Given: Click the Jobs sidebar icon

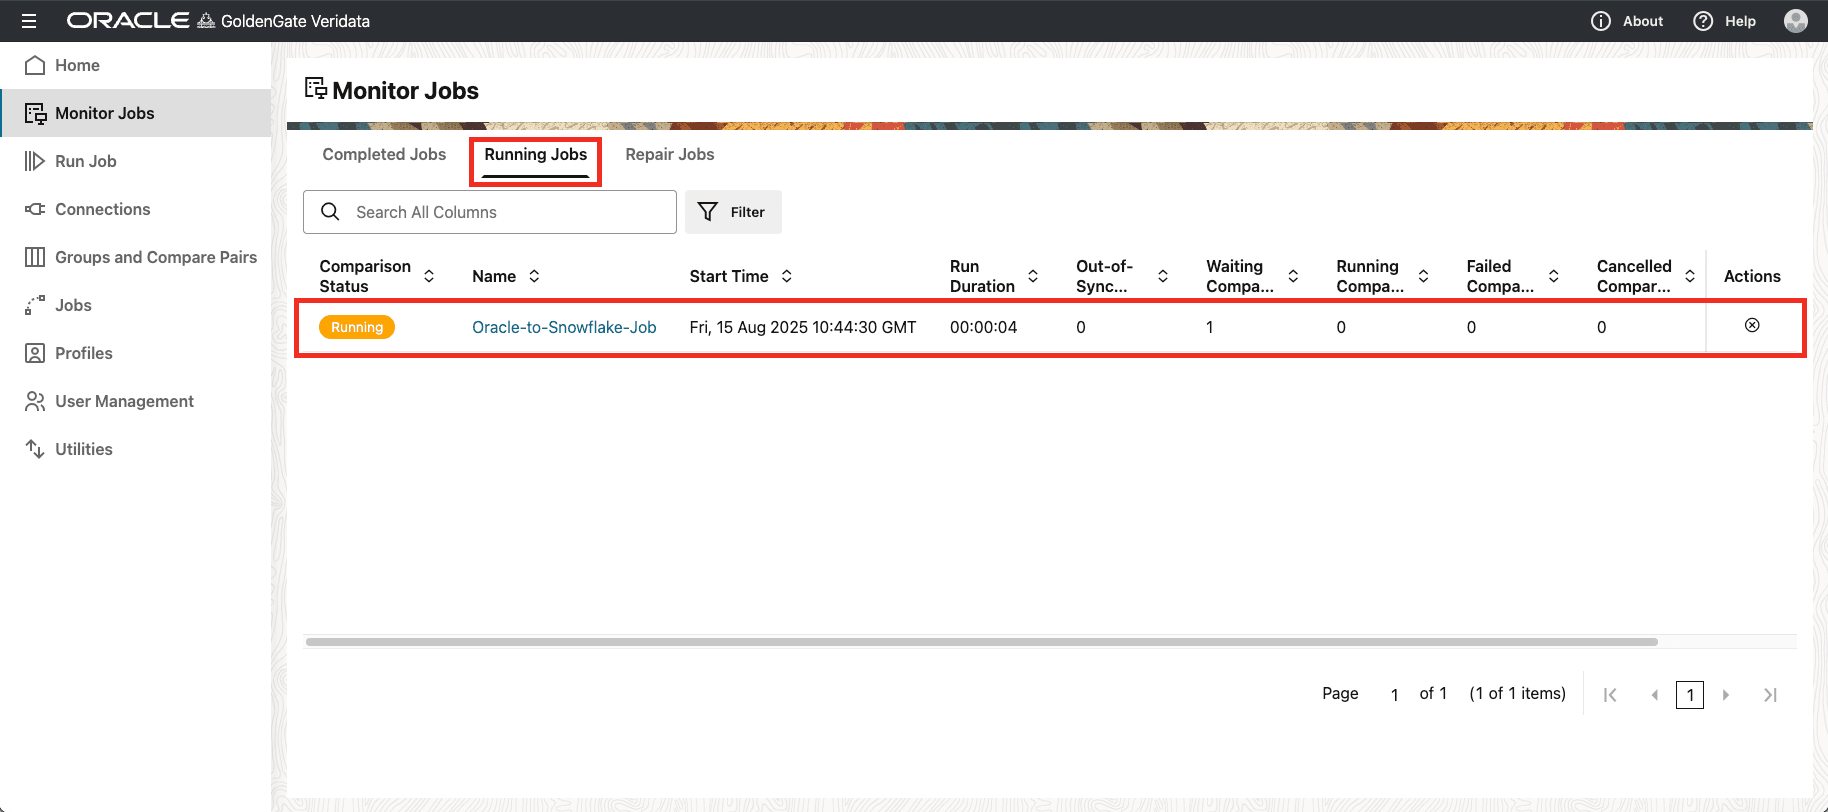Looking at the screenshot, I should pyautogui.click(x=35, y=305).
